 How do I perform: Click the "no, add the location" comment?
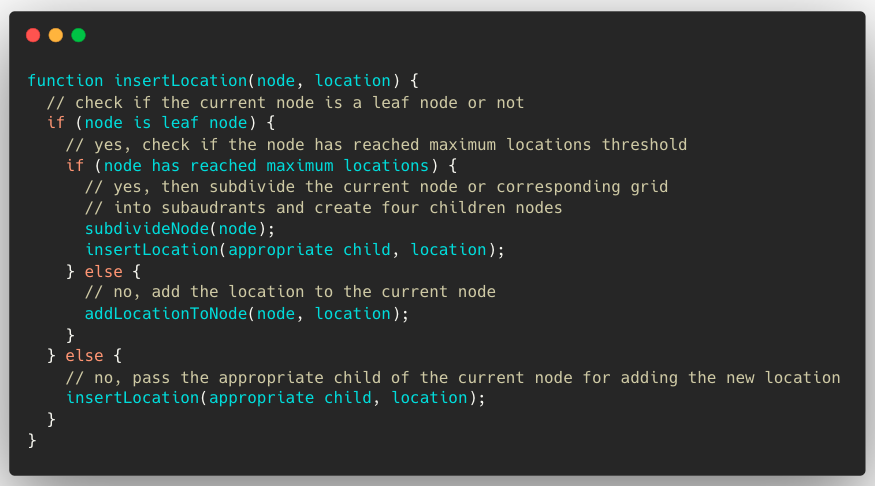[290, 292]
